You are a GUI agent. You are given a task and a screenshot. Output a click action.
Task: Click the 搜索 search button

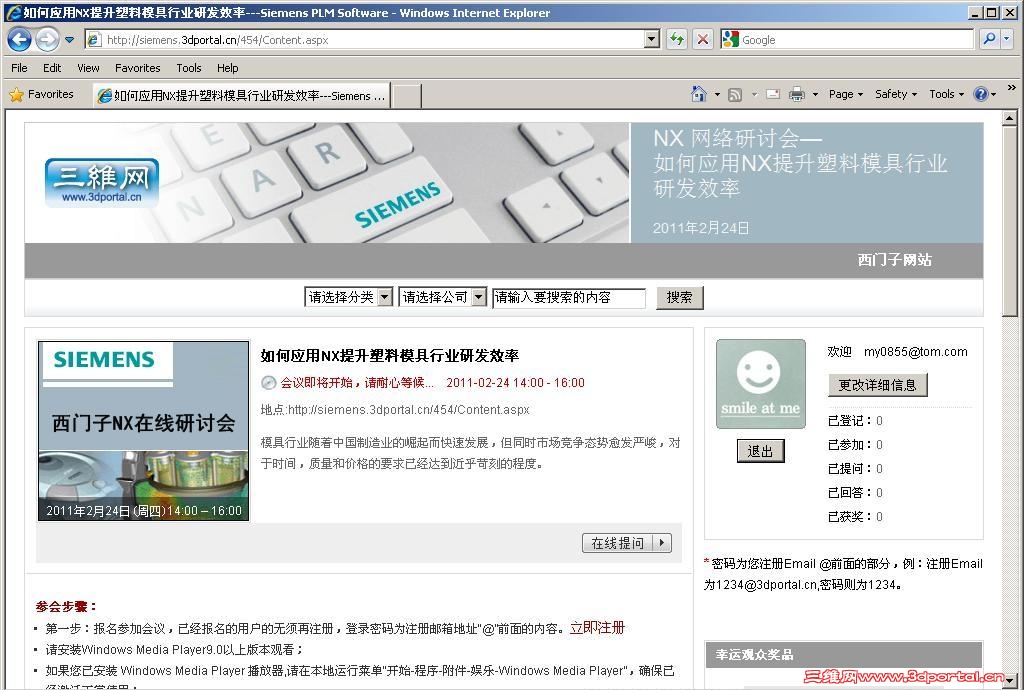(679, 298)
